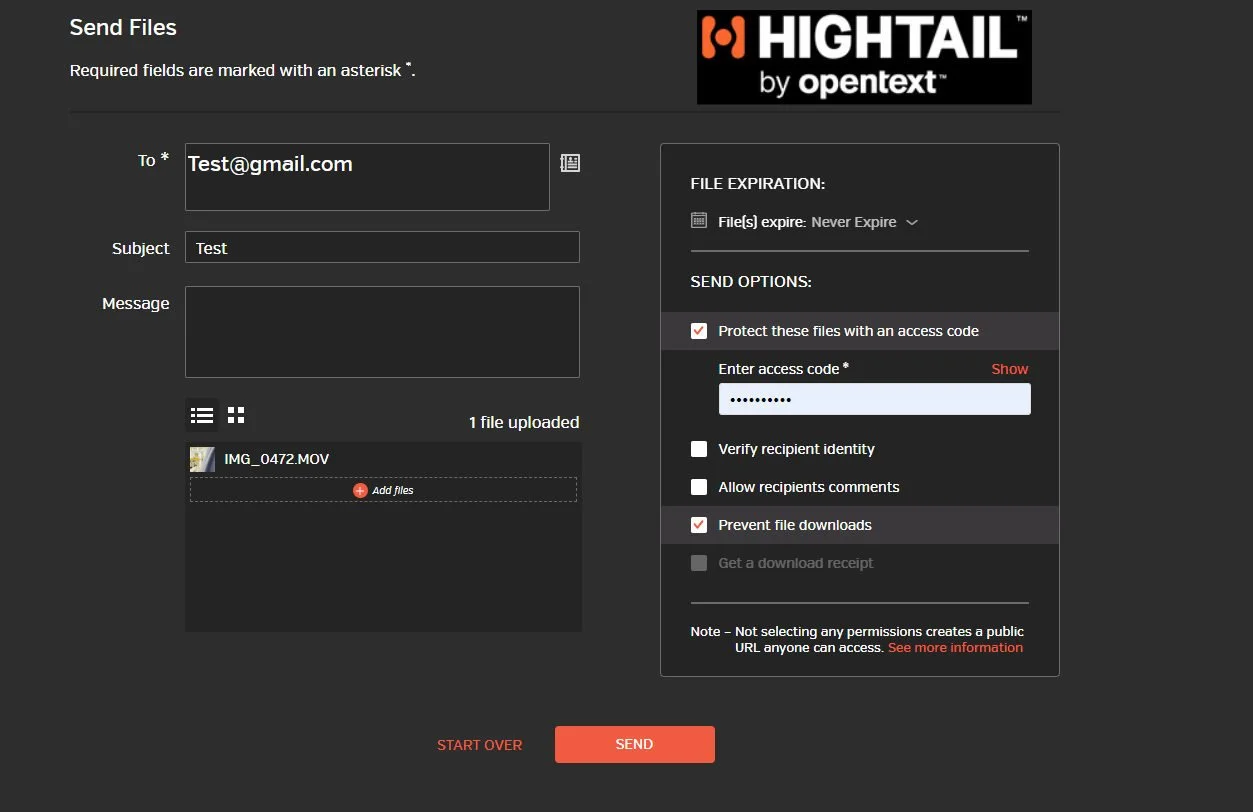Open the address book contacts icon
This screenshot has height=812, width=1253.
[570, 163]
